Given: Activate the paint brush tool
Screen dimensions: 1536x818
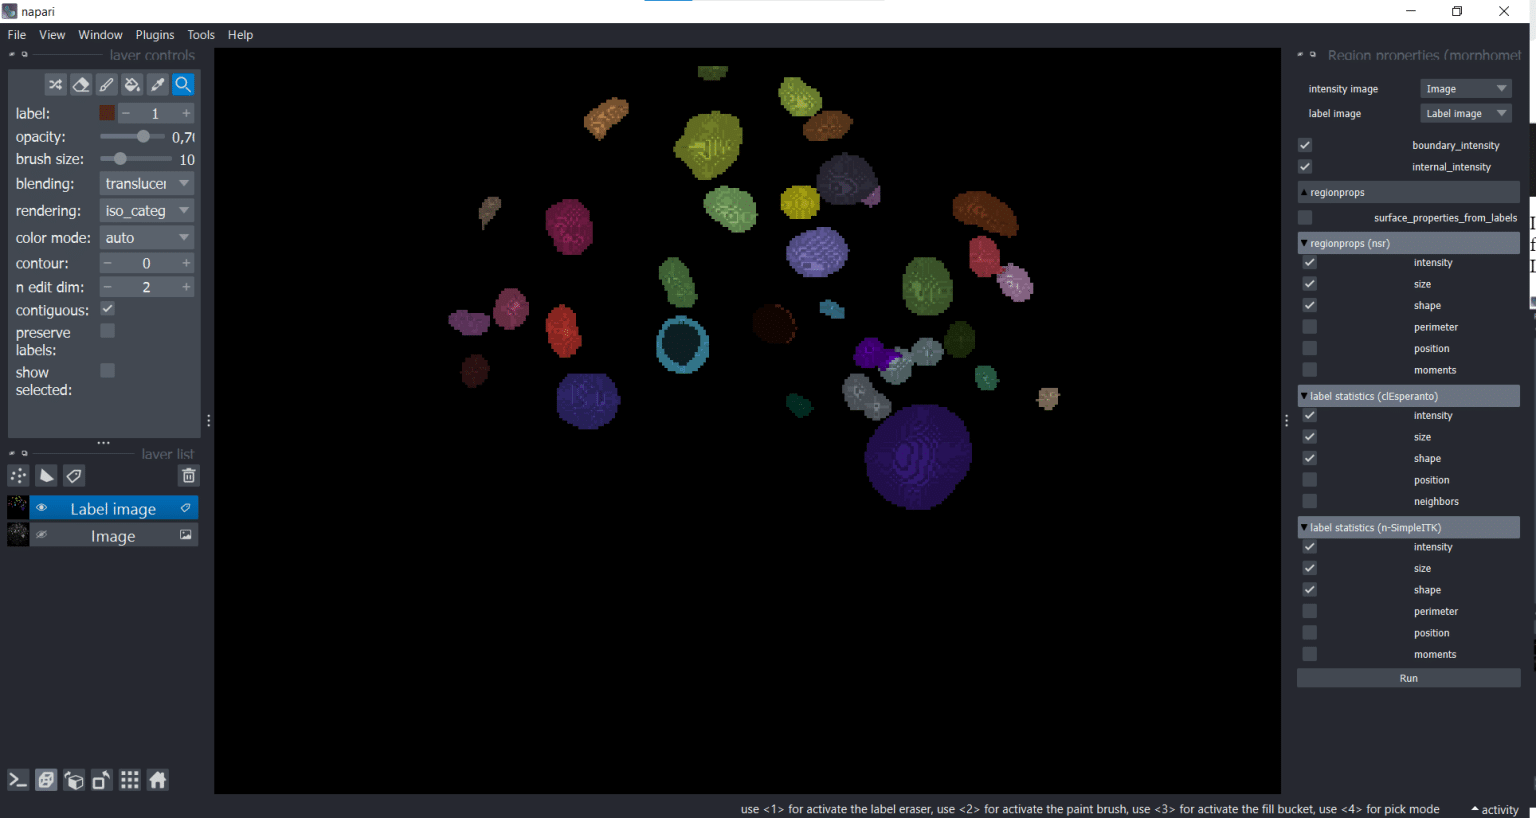Looking at the screenshot, I should [107, 85].
